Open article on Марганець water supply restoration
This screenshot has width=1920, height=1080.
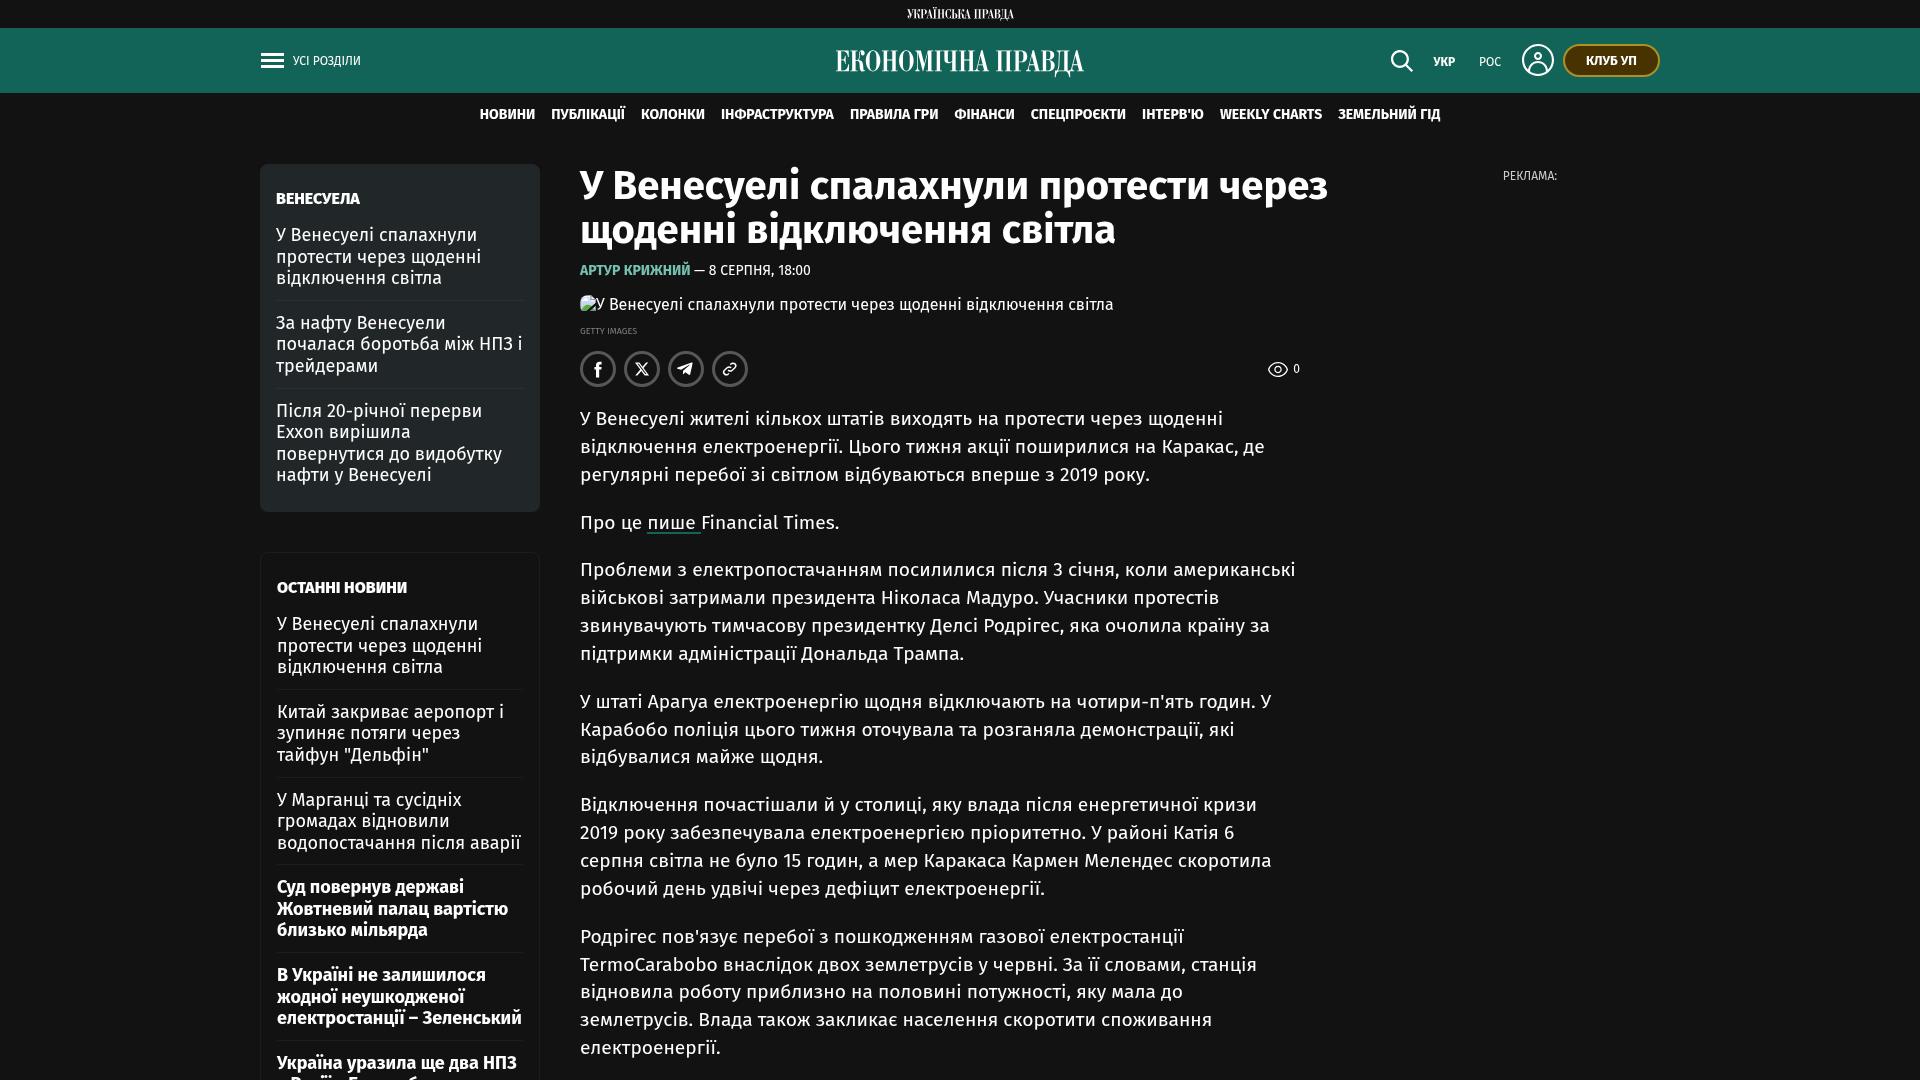(399, 821)
